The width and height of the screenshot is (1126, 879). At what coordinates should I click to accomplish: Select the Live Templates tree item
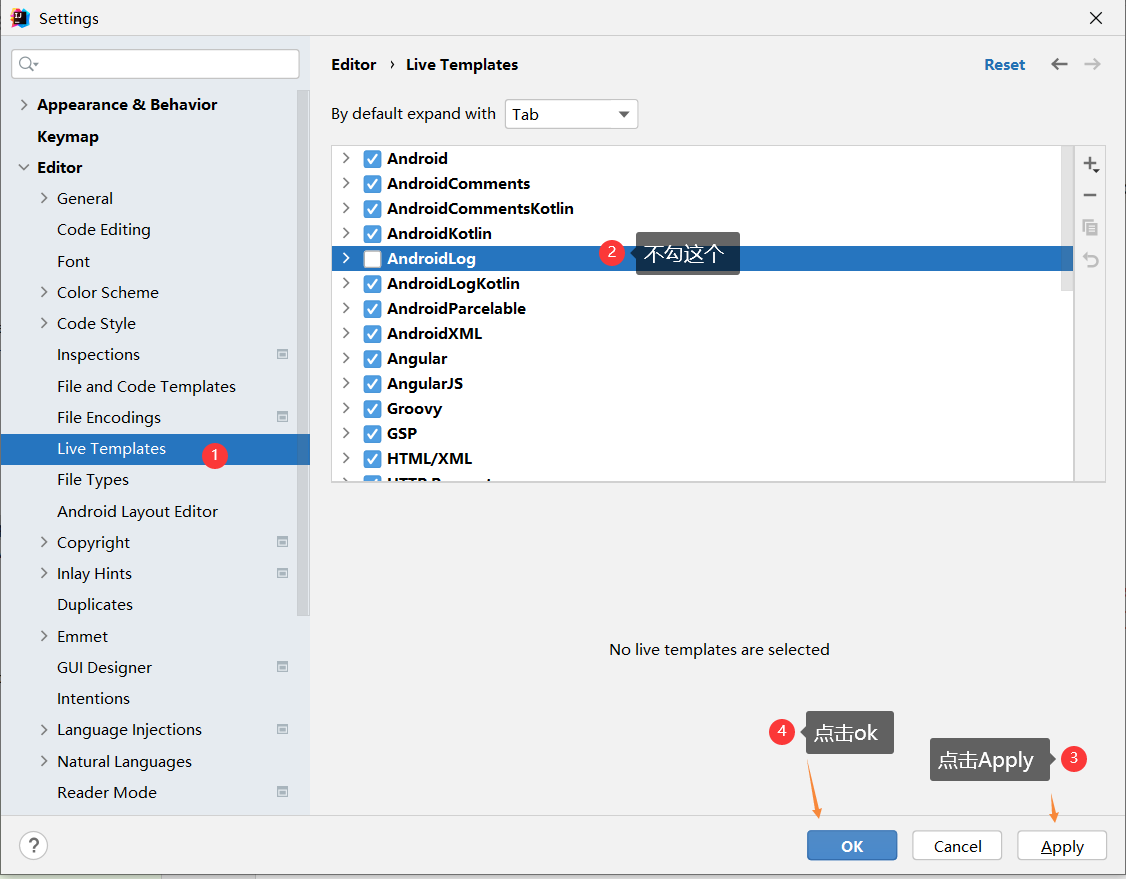tap(155, 449)
